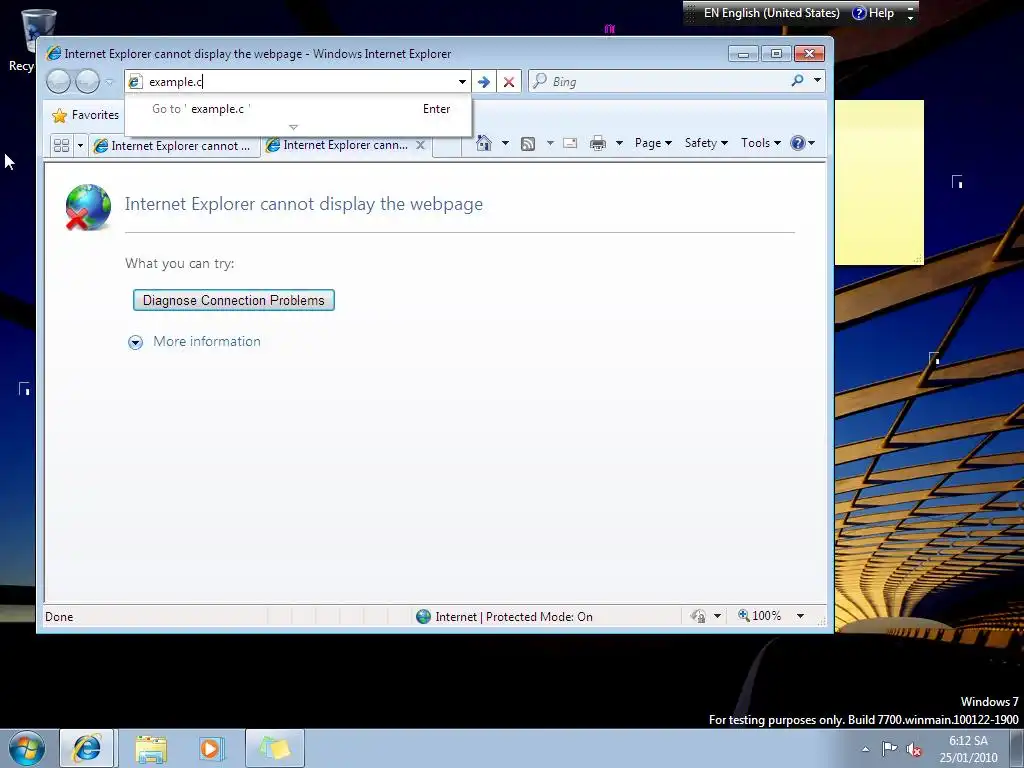Open Windows Explorer from taskbar

[x=152, y=748]
